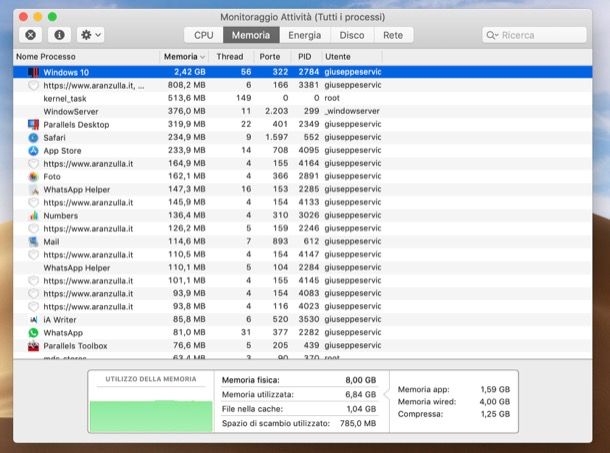610x453 pixels.
Task: Click the UTILIZZO DELLA MEMORIA heading
Action: [x=151, y=379]
